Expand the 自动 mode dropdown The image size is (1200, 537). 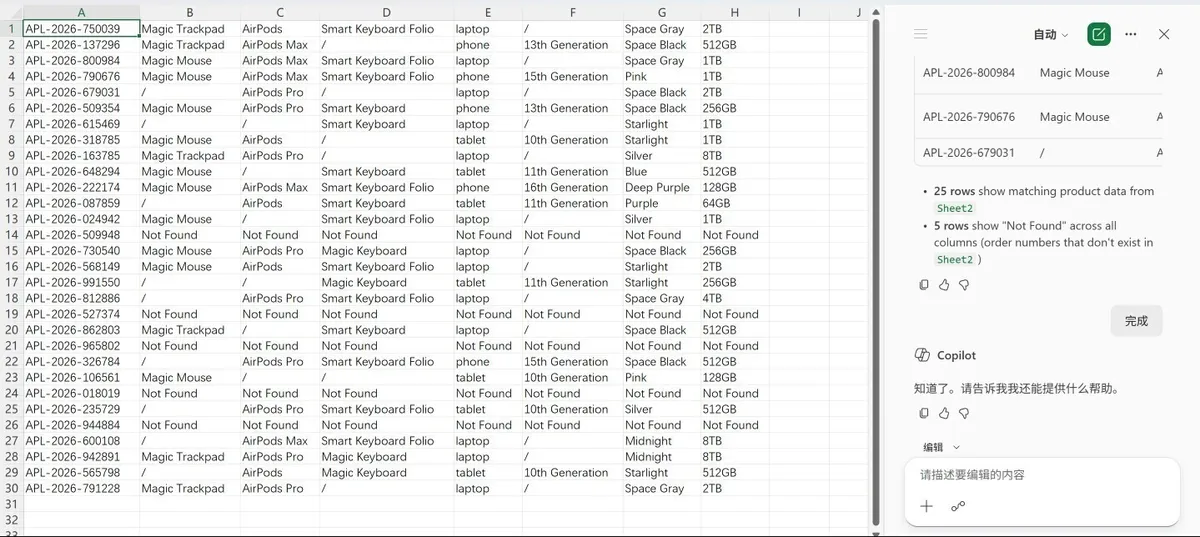(1051, 34)
